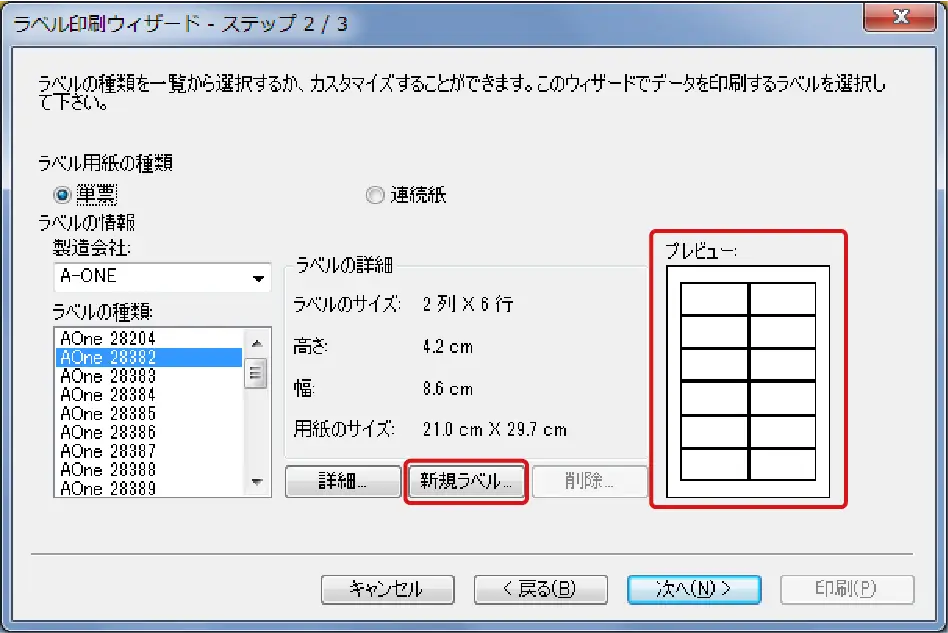Click the label layout preview image

click(x=748, y=381)
